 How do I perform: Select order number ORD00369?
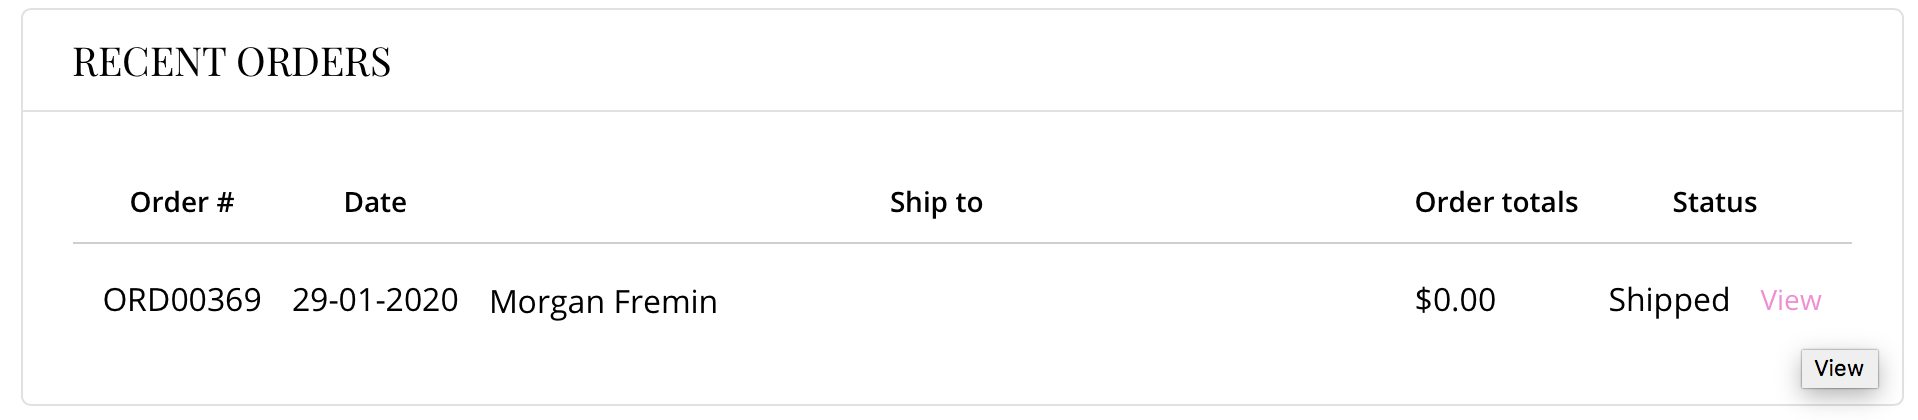tap(182, 300)
